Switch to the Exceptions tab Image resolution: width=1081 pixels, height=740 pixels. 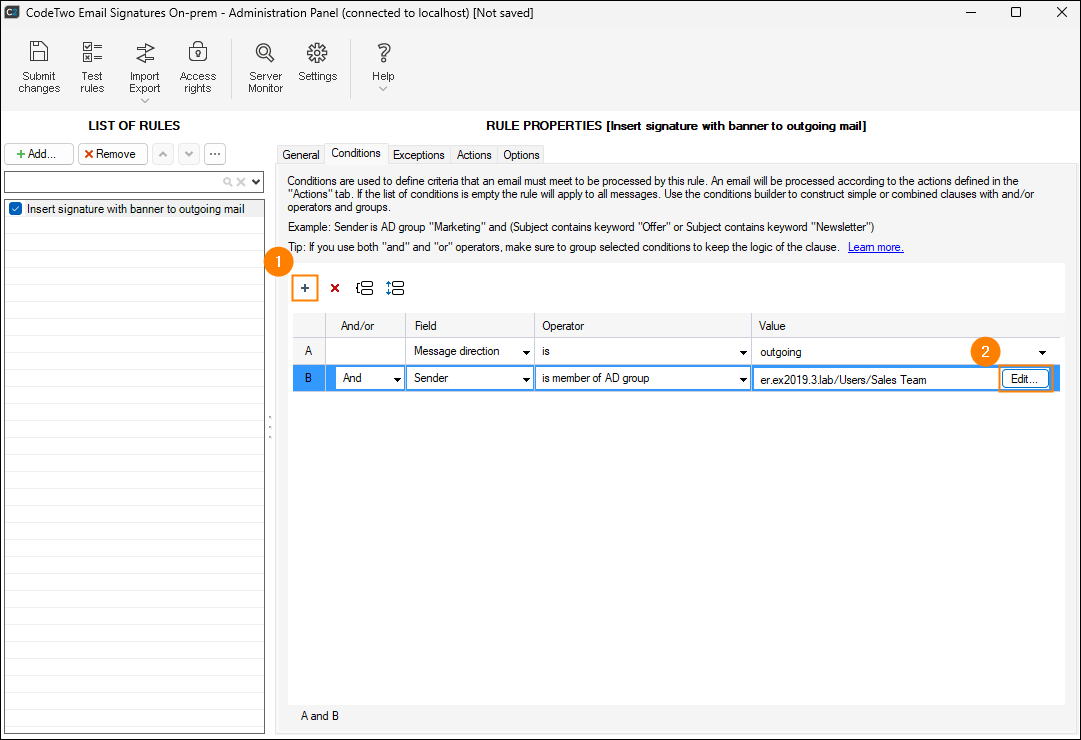click(x=418, y=155)
